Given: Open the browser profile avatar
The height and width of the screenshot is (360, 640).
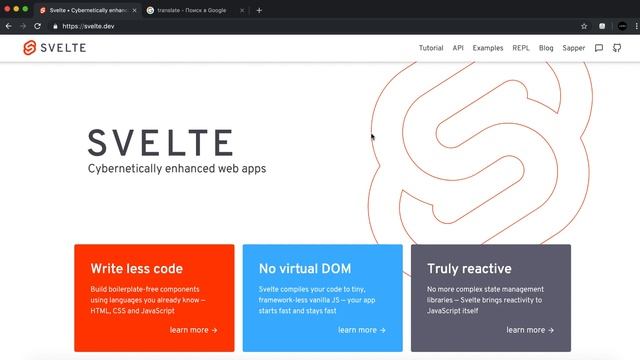Looking at the screenshot, I should (x=622, y=26).
